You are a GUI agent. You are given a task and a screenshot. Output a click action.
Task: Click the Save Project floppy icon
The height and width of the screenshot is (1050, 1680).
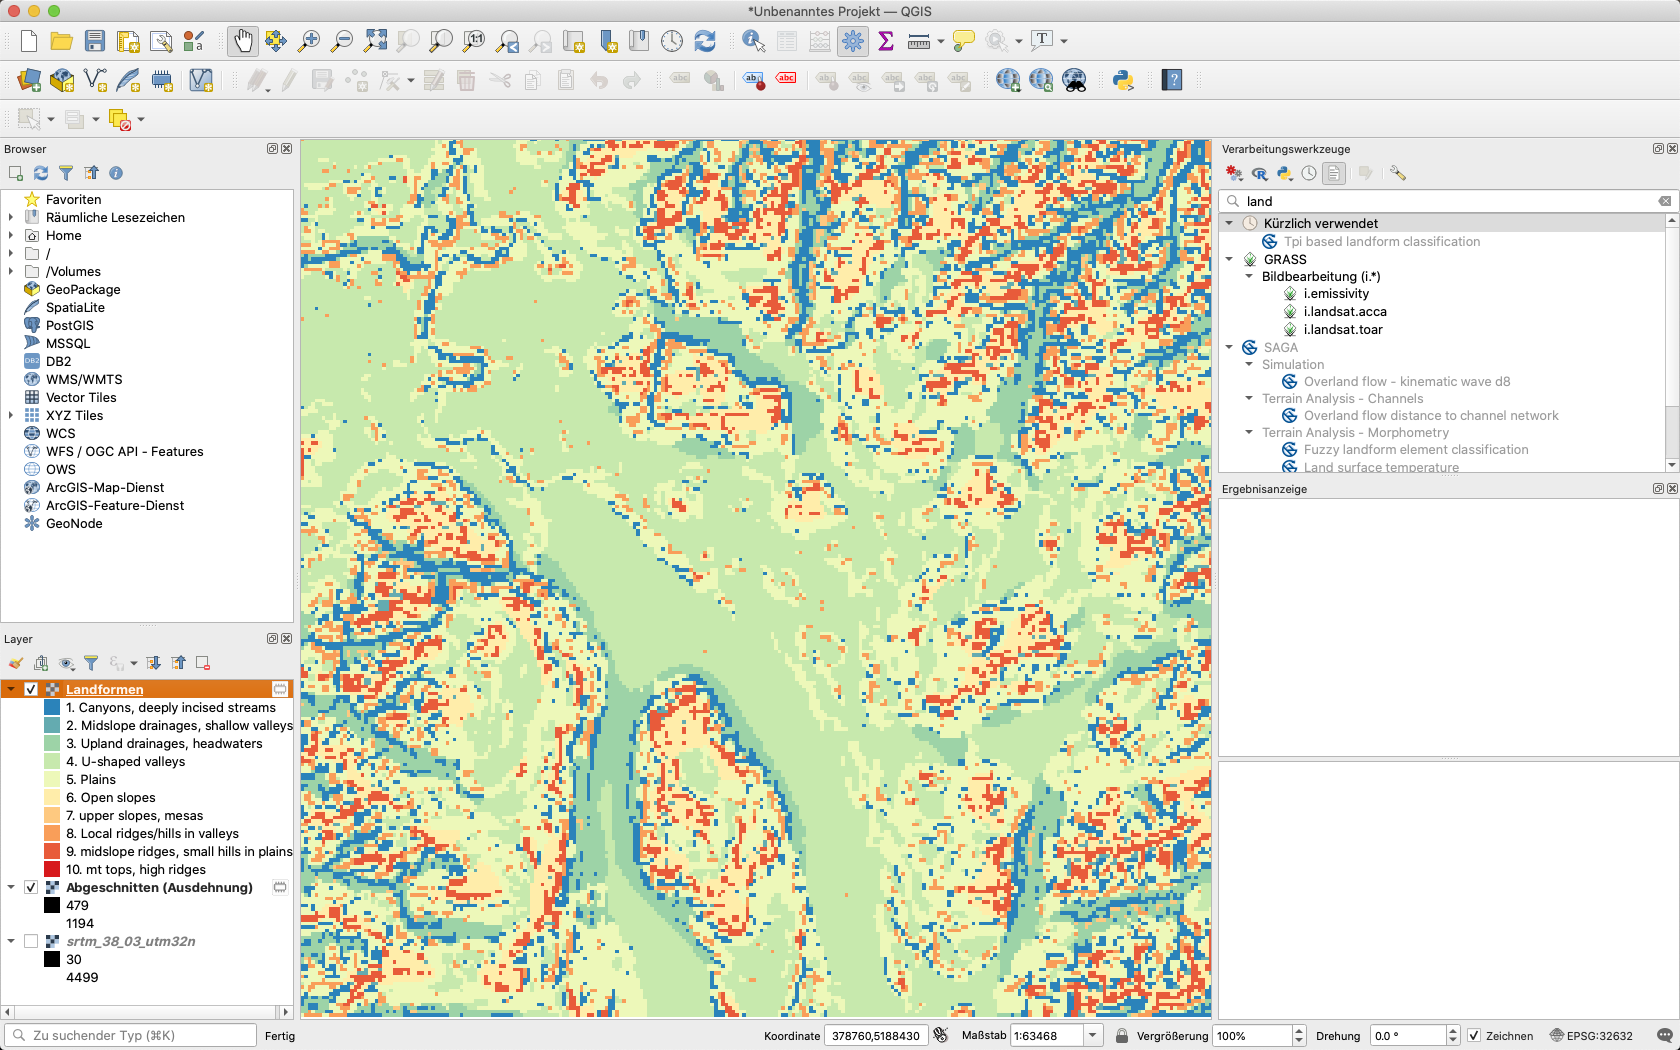[95, 41]
